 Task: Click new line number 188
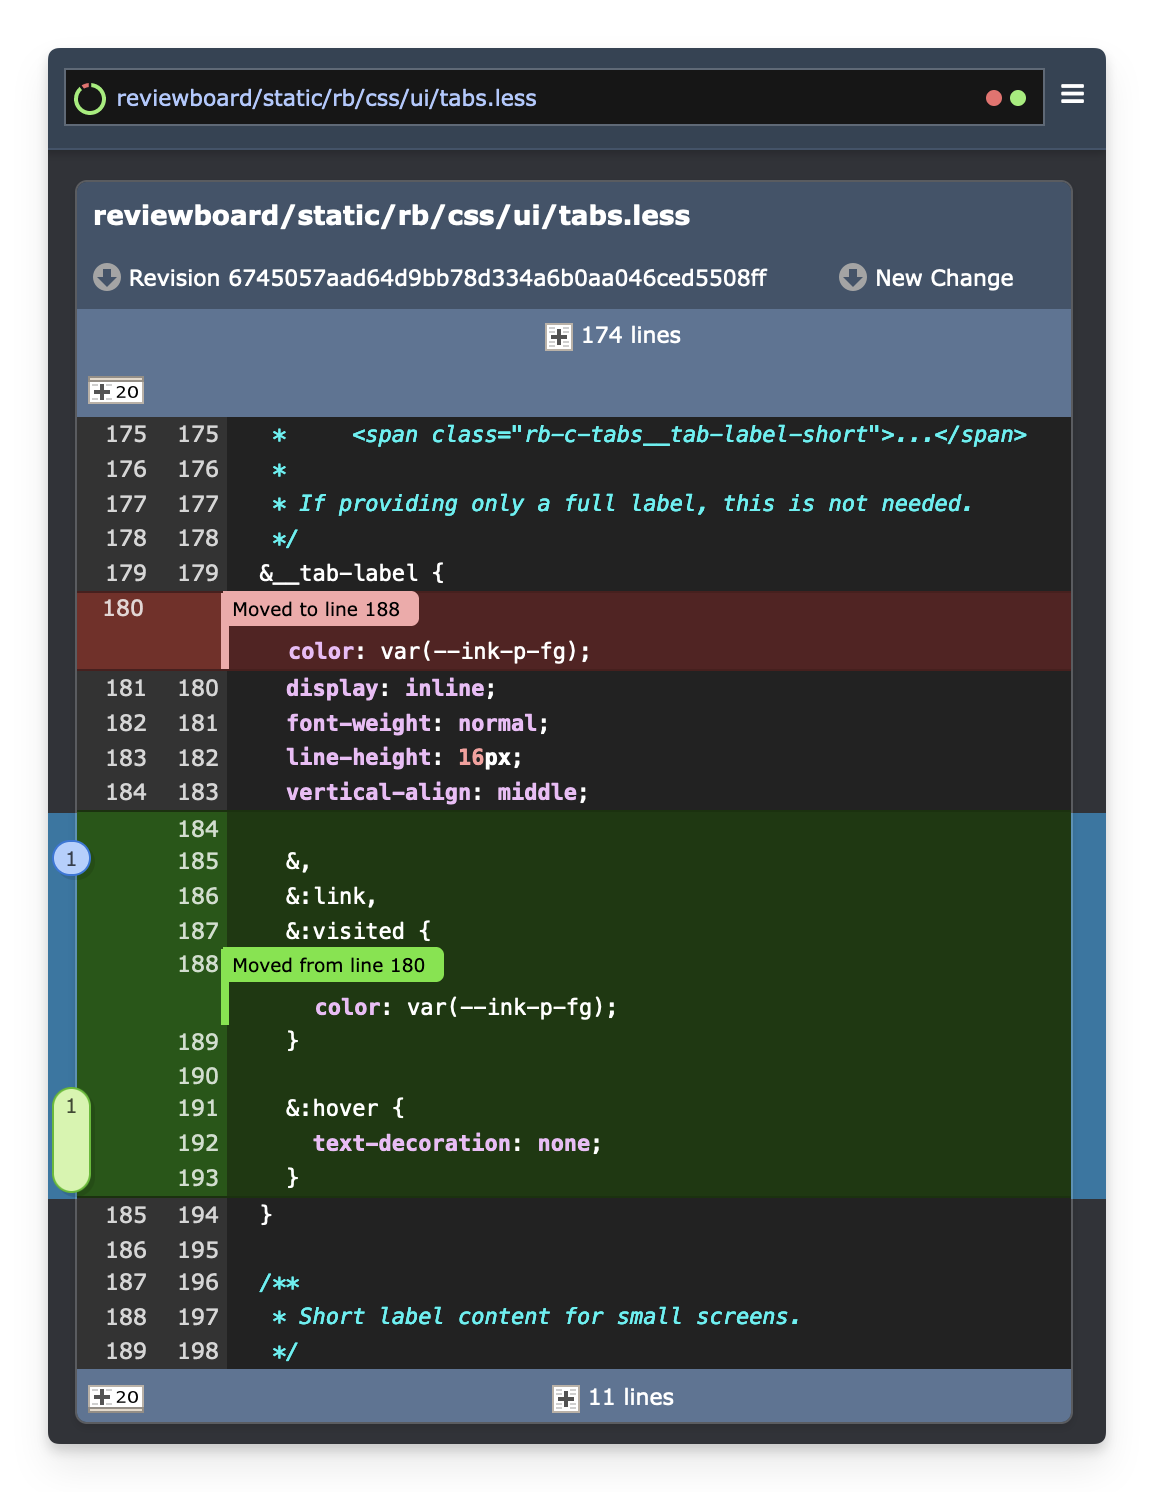[198, 964]
